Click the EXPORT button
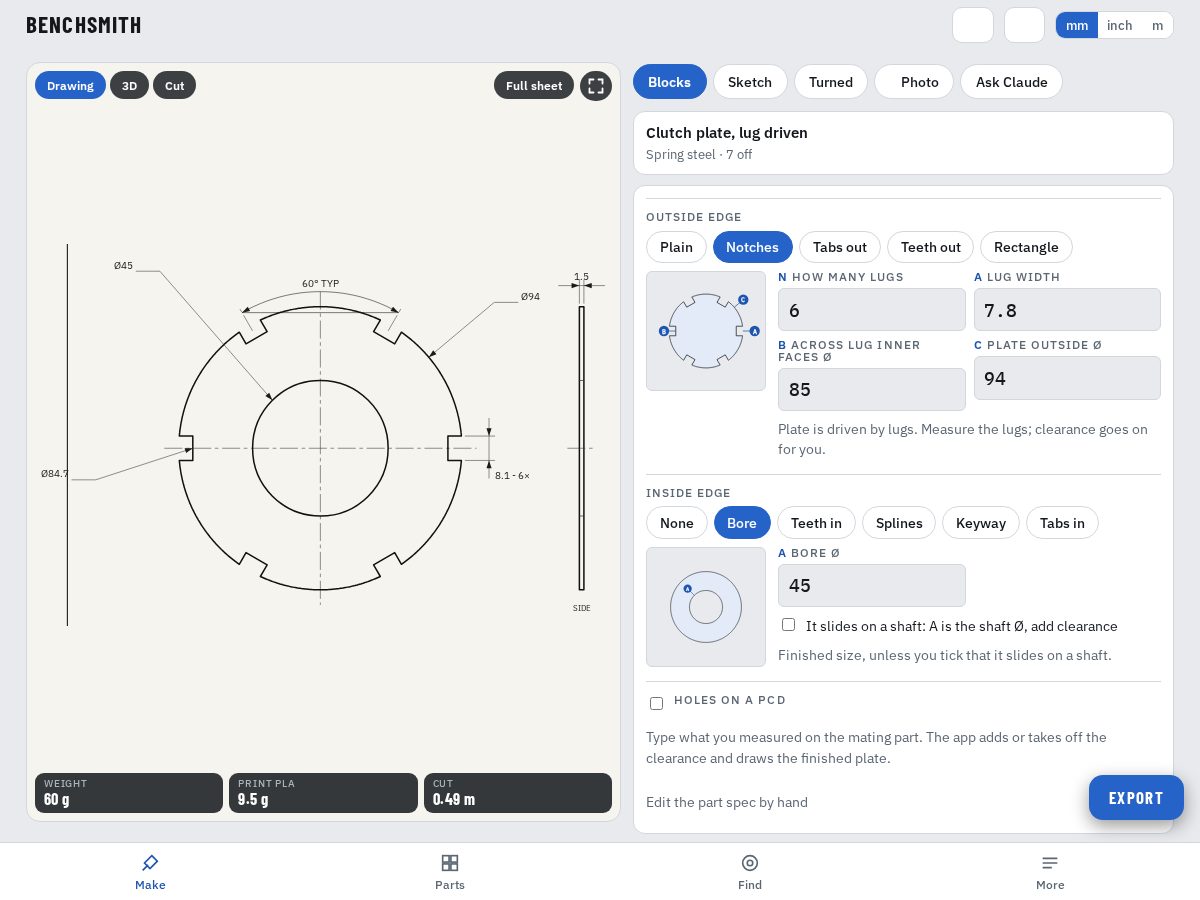 [1136, 798]
